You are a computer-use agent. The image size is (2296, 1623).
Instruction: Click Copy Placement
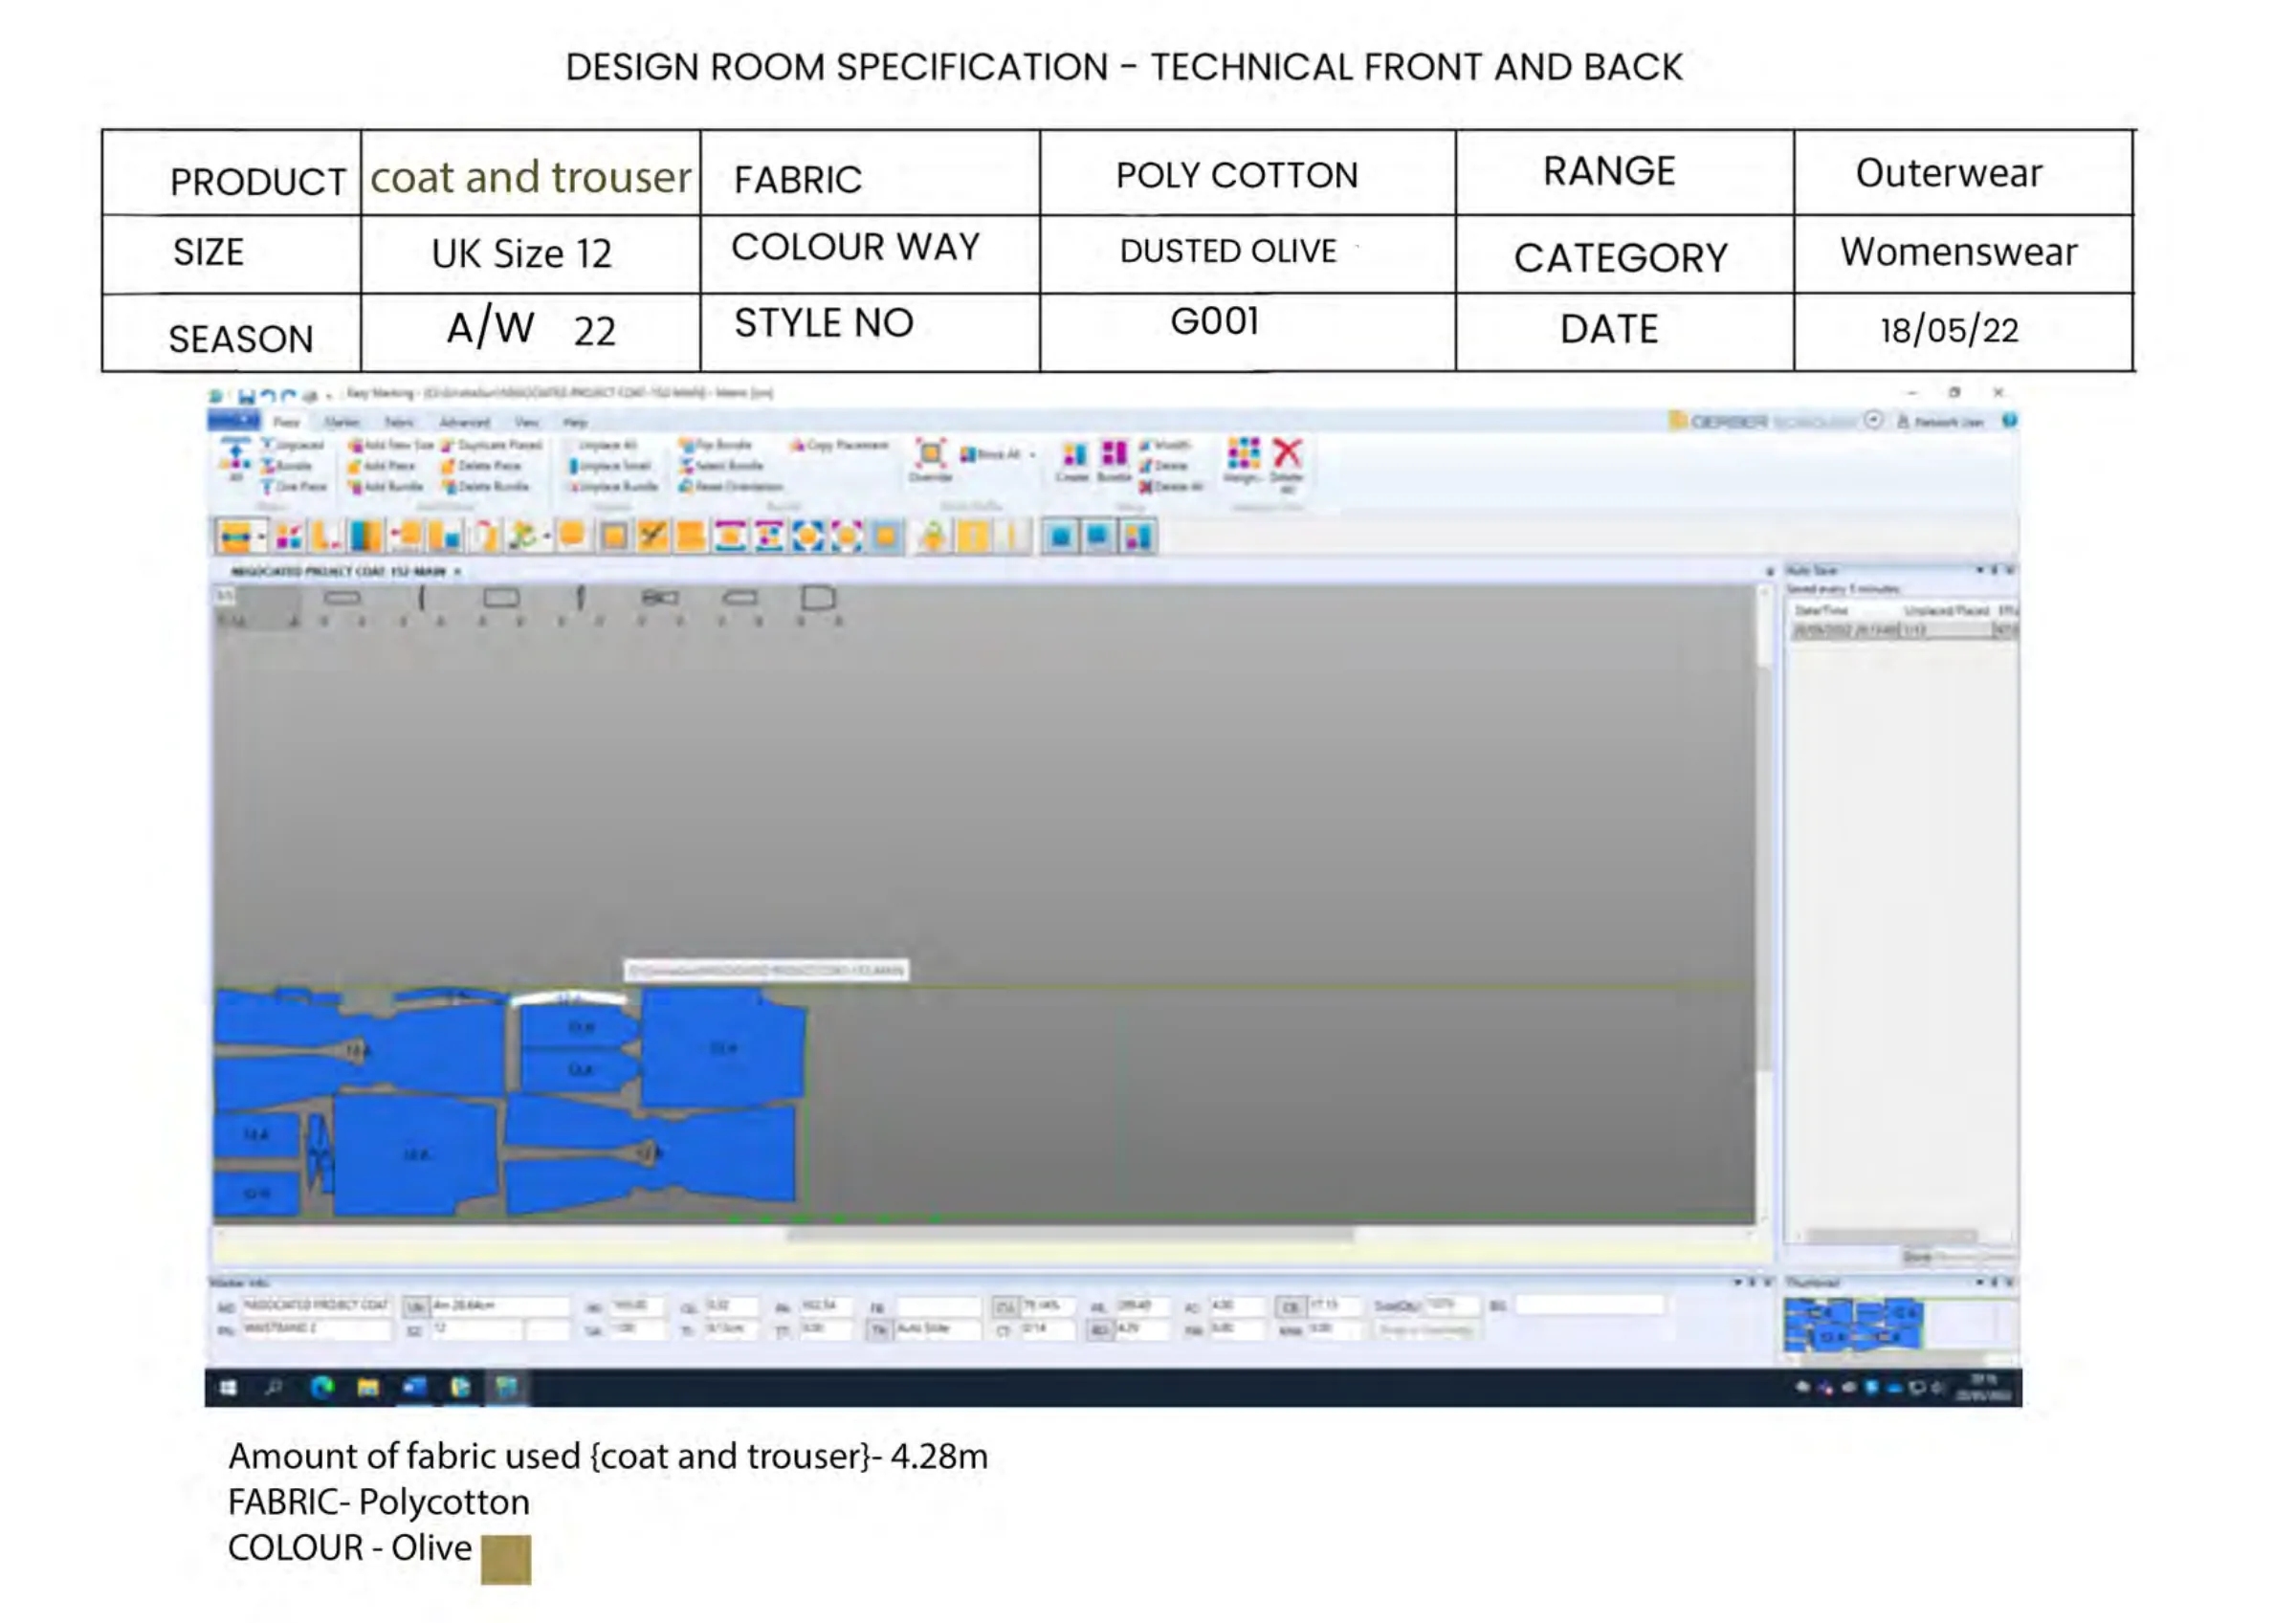tap(839, 446)
